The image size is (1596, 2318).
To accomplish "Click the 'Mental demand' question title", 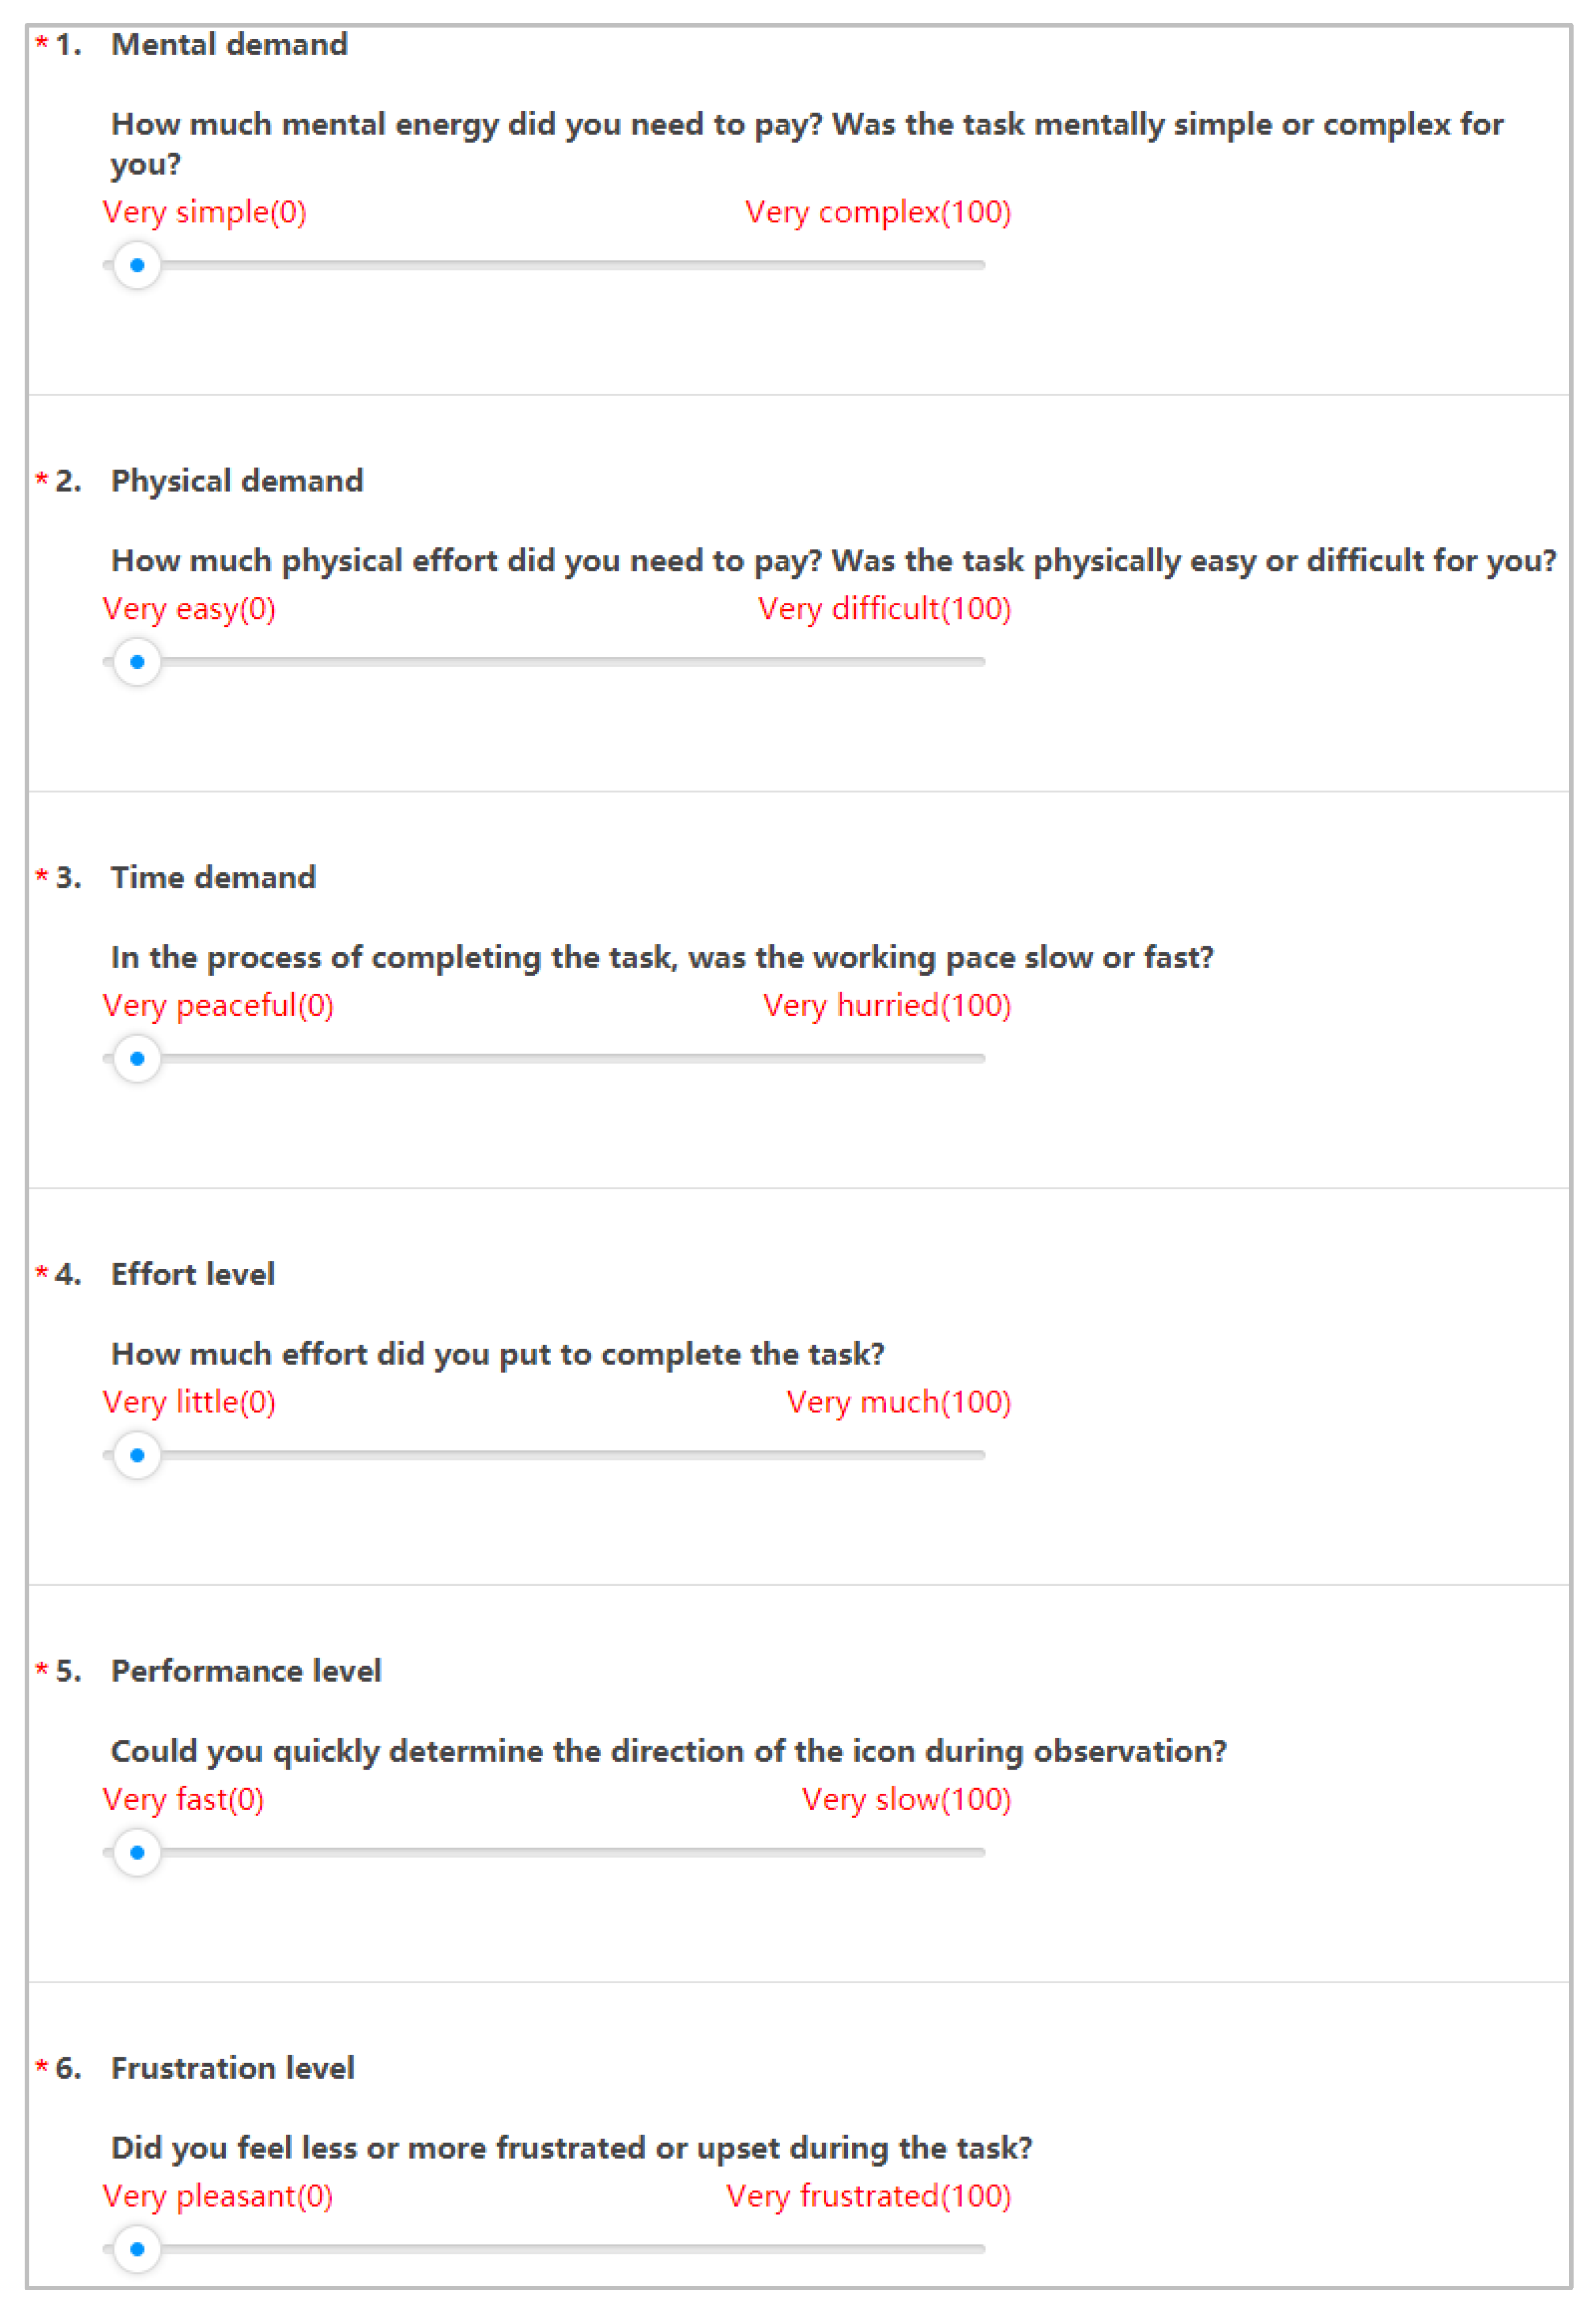I will coord(229,45).
